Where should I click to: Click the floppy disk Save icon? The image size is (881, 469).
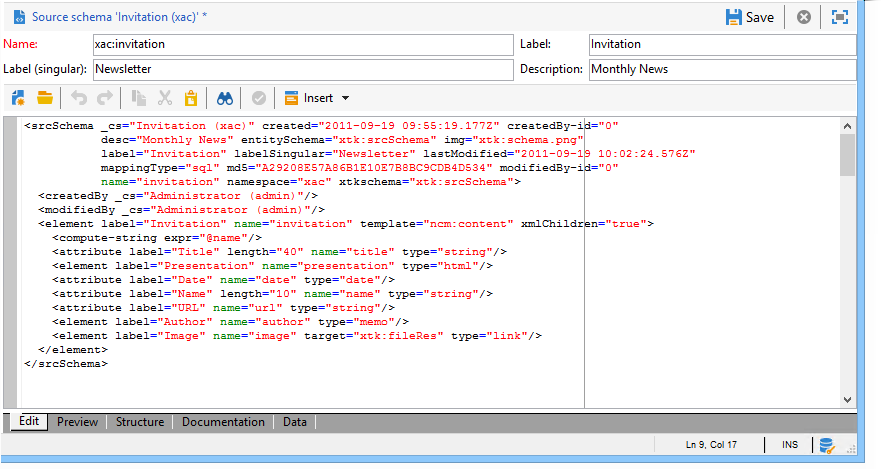733,17
